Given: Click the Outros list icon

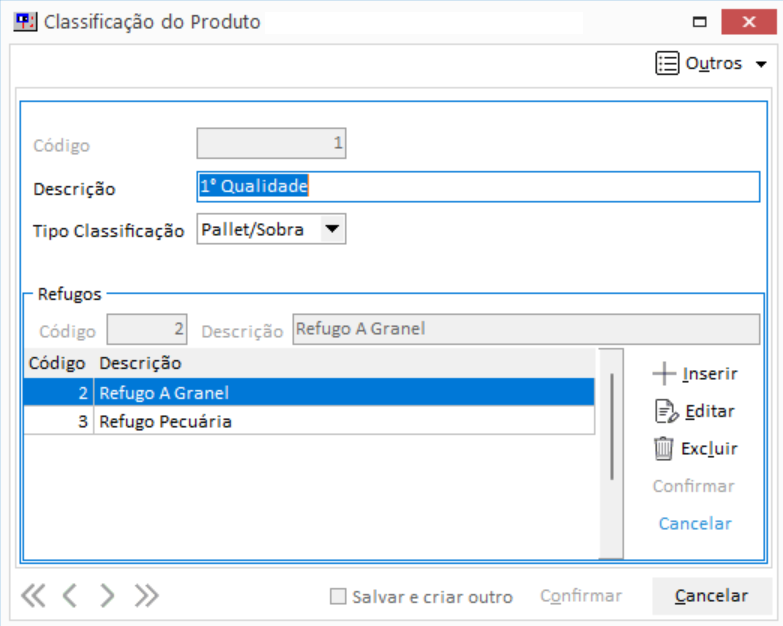Looking at the screenshot, I should tap(667, 63).
